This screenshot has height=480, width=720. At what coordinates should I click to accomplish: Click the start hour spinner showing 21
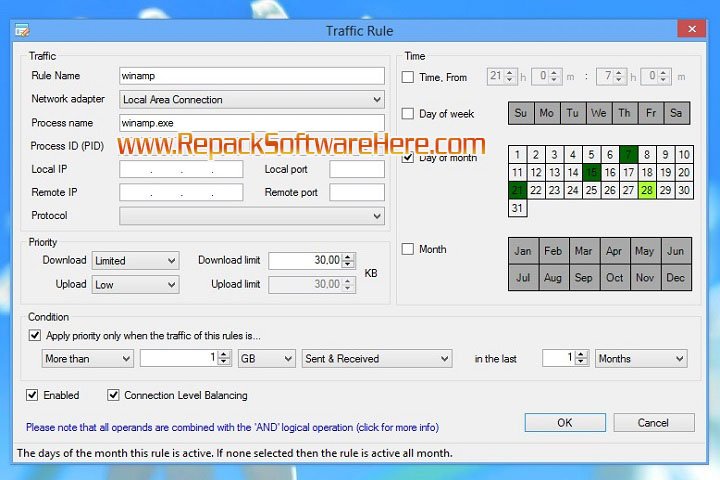coord(502,76)
